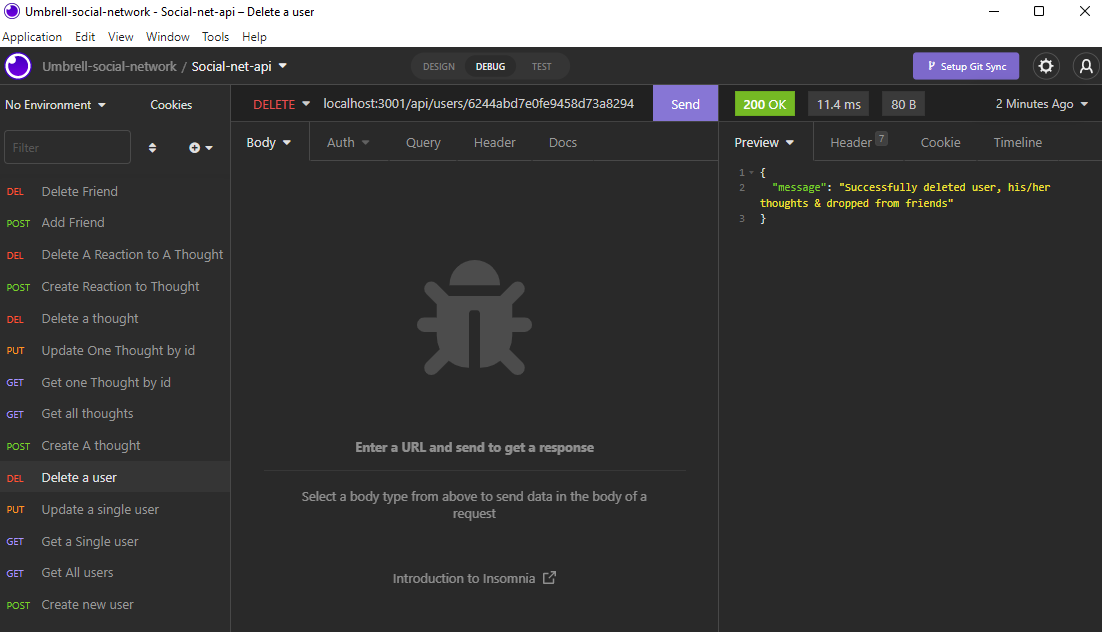Open the response history showing 2 Minutes Ago

1040,103
